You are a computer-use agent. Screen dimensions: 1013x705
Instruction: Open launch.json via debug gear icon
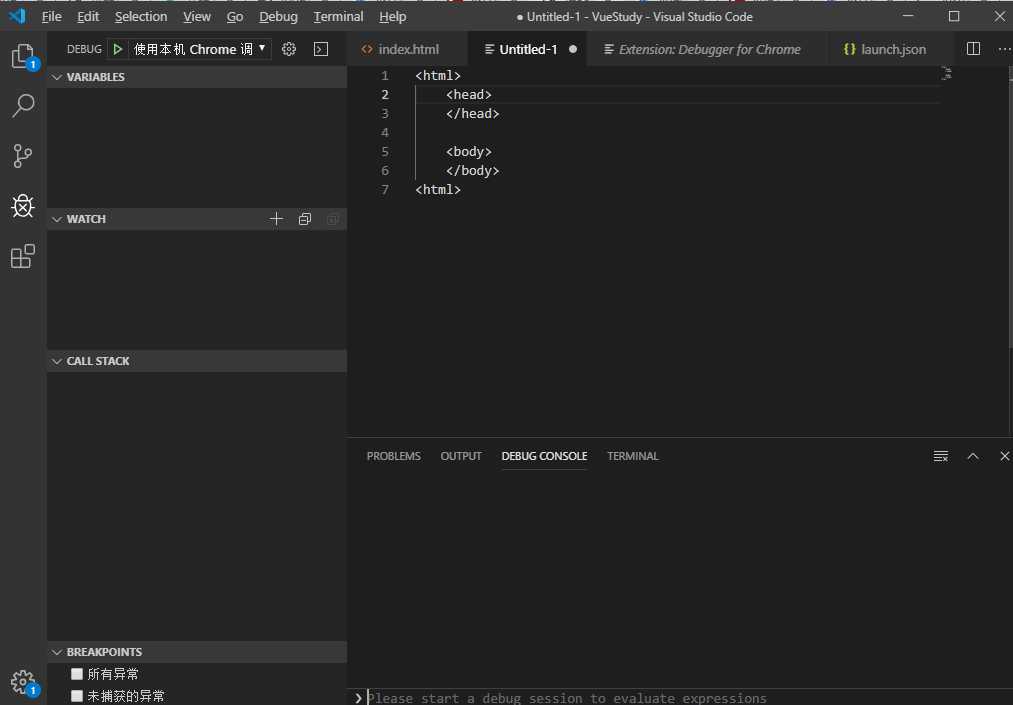point(289,49)
